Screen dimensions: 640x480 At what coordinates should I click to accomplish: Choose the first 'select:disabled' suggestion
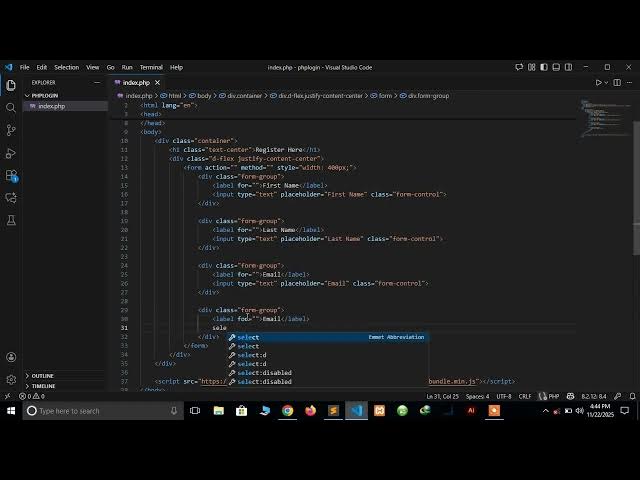pos(328,373)
